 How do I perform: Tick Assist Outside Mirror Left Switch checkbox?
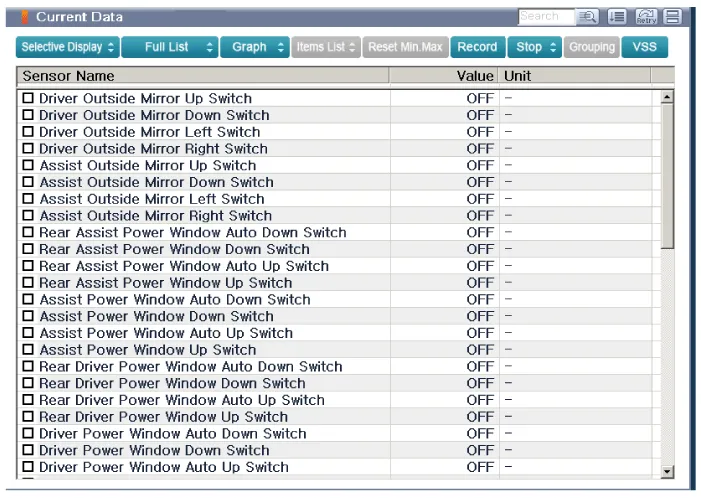point(29,199)
